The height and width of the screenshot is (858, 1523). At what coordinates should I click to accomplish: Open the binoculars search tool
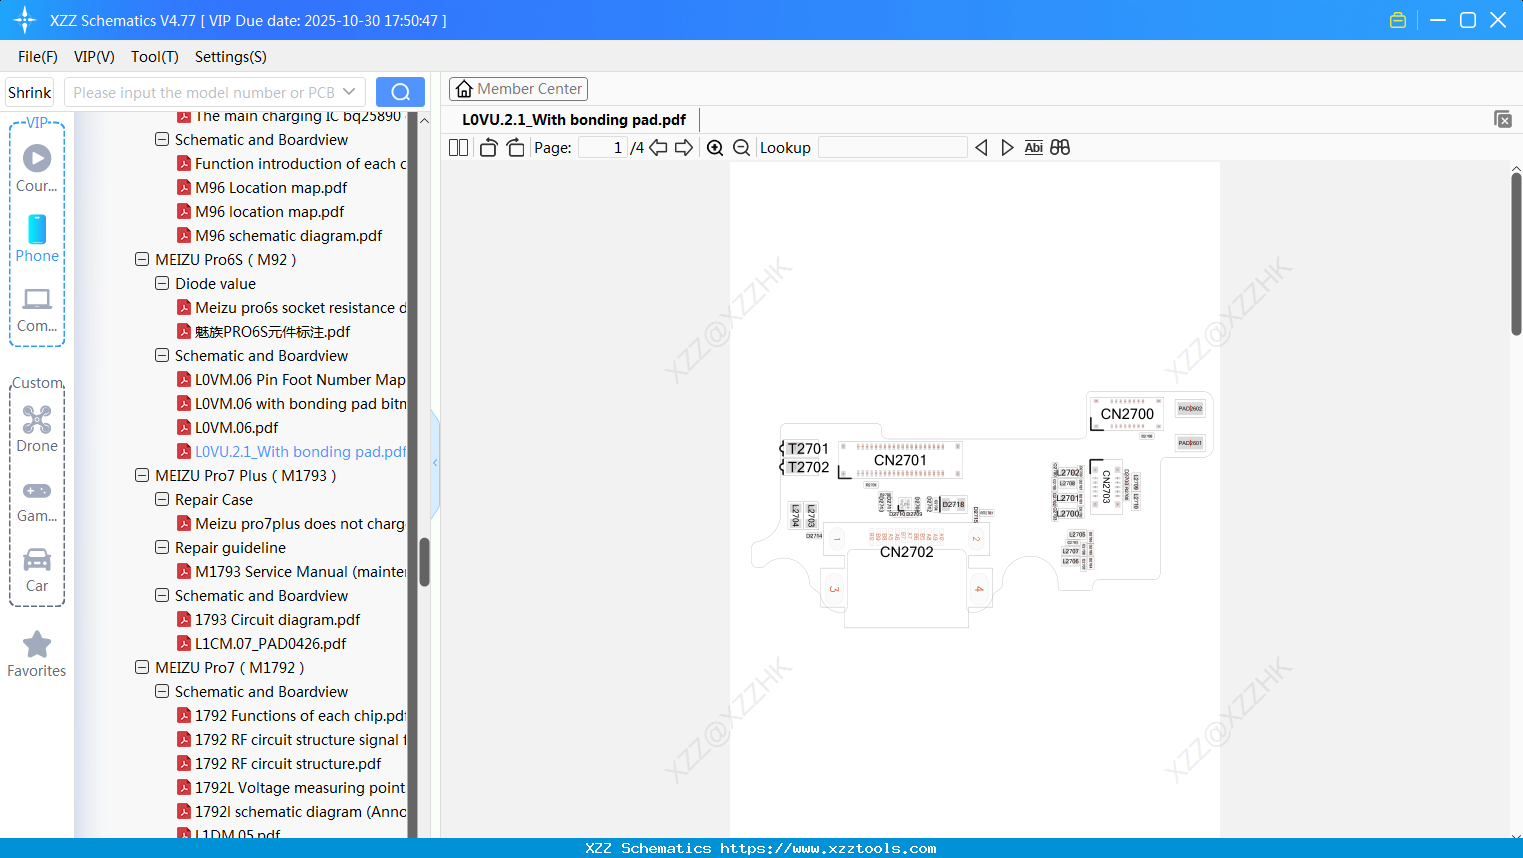(1059, 147)
